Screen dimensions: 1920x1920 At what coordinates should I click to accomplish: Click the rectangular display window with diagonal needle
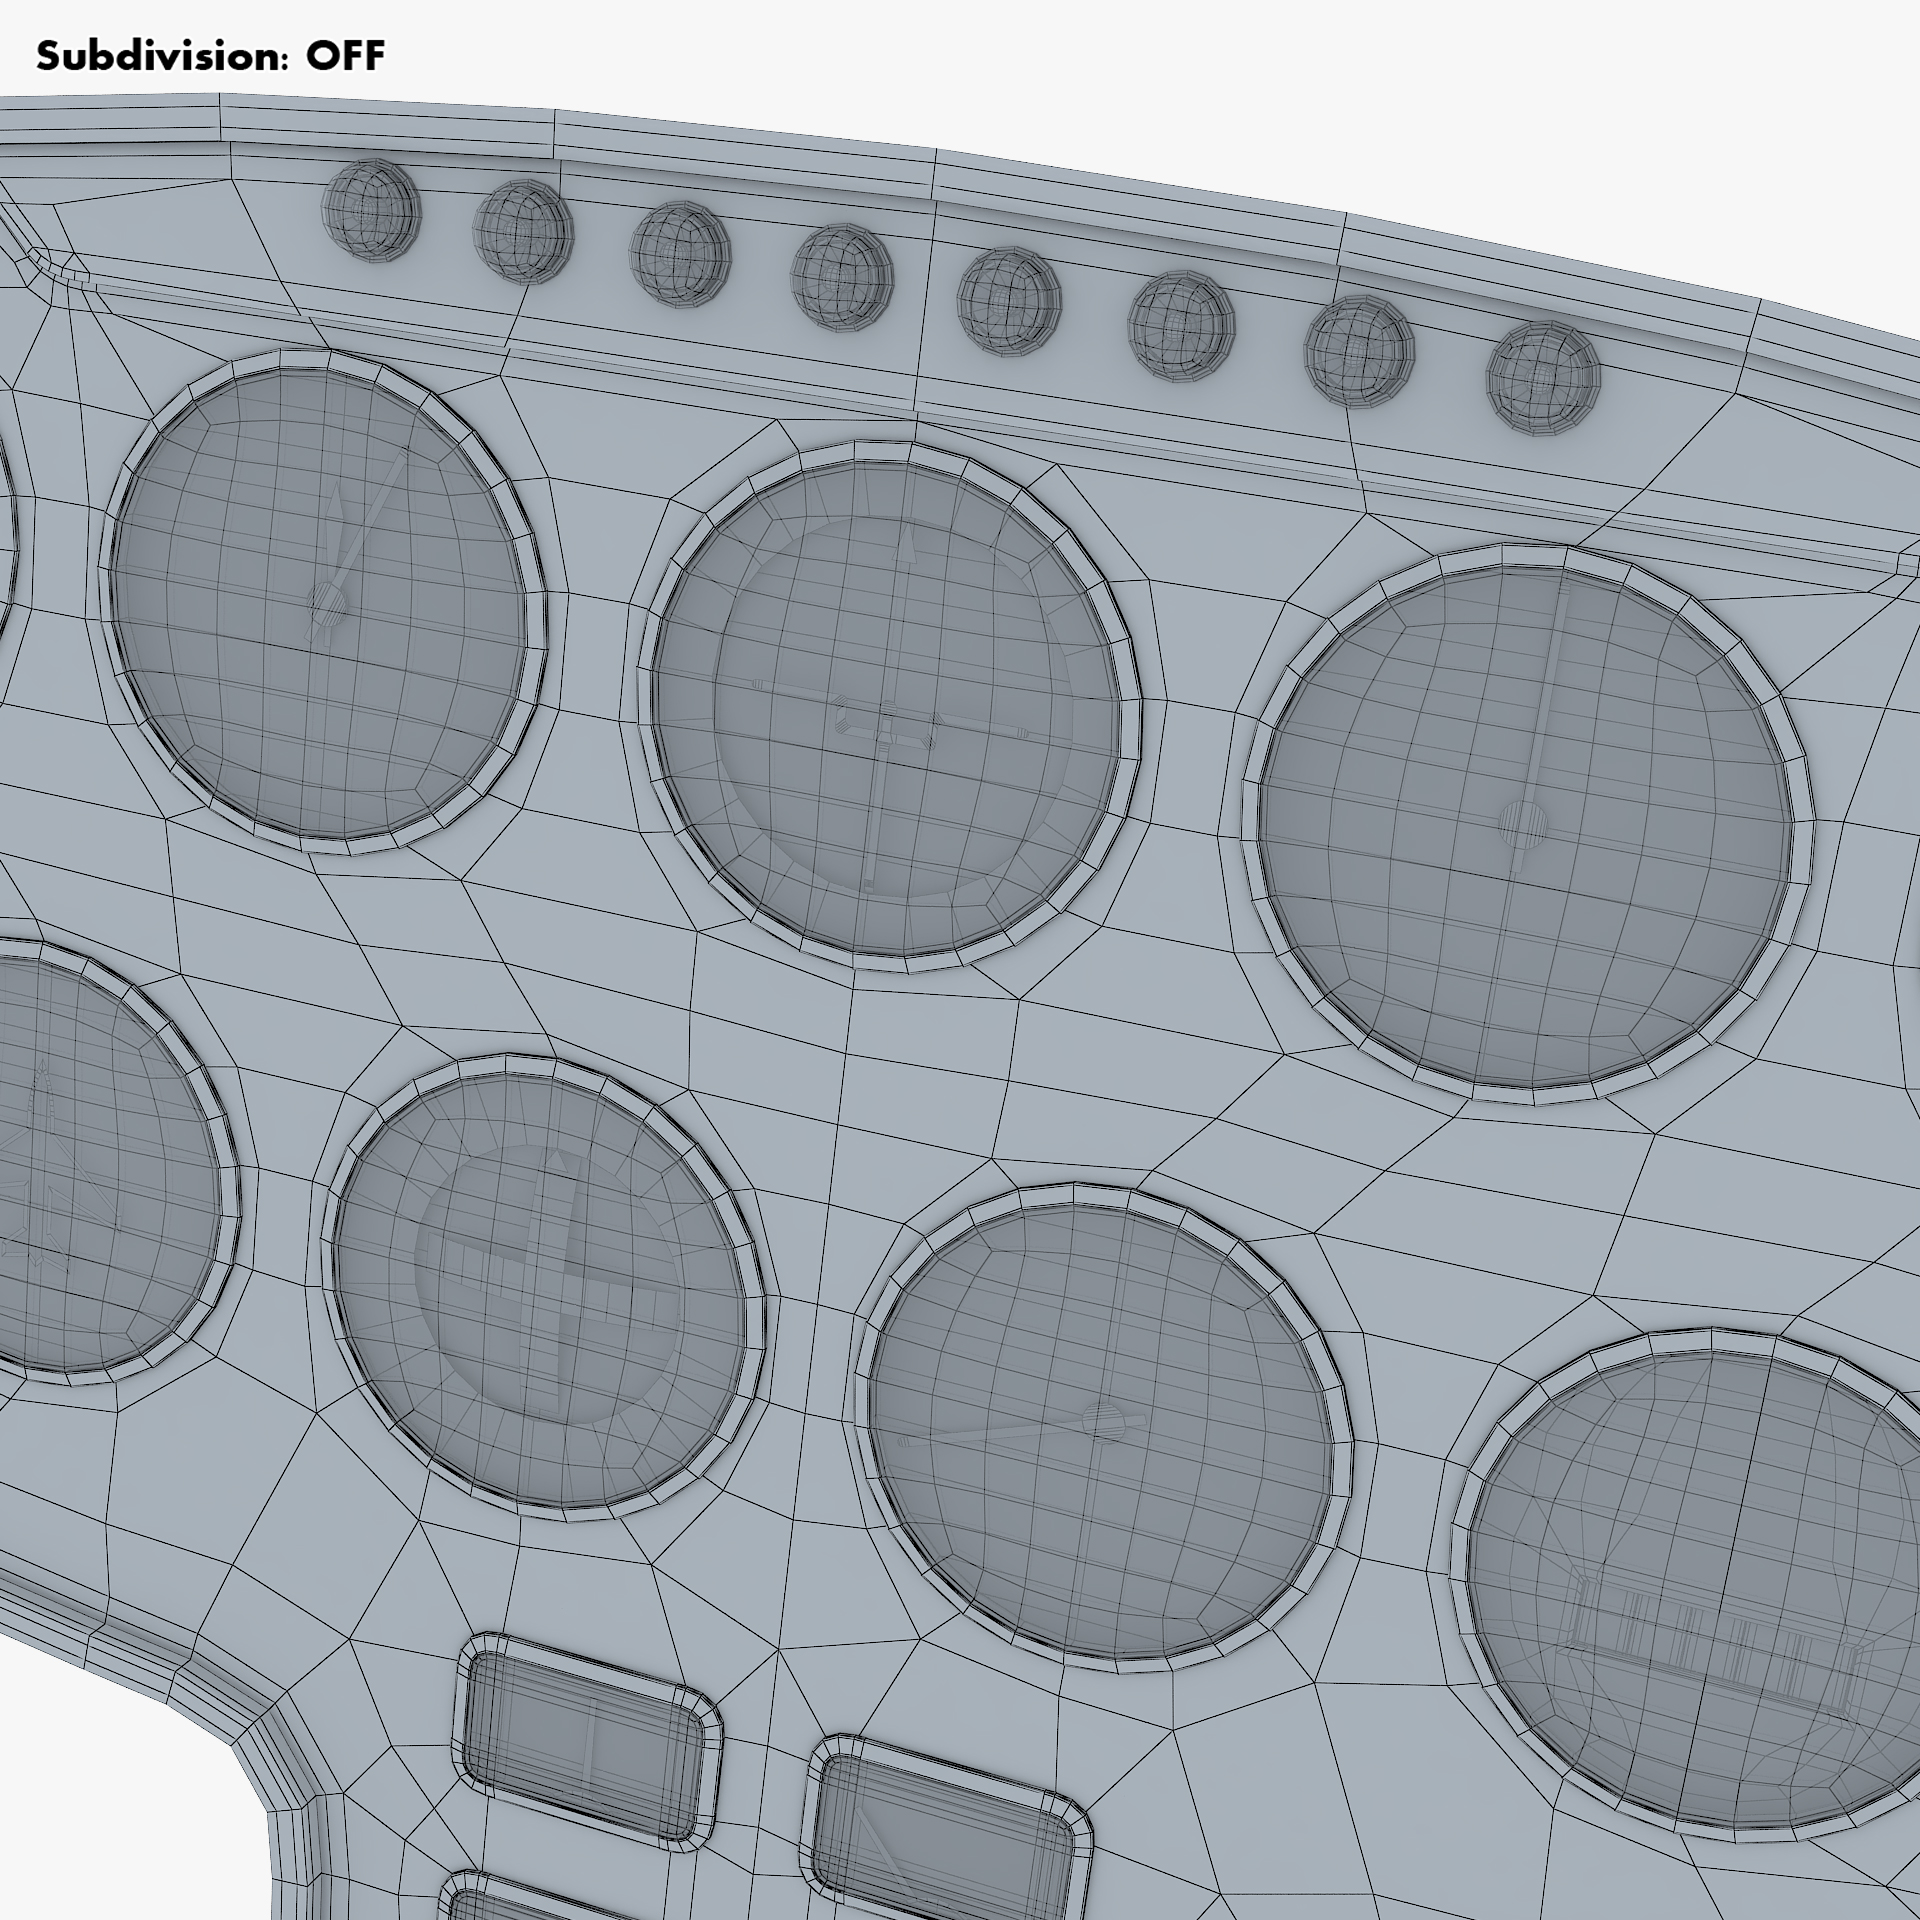(x=945, y=1840)
